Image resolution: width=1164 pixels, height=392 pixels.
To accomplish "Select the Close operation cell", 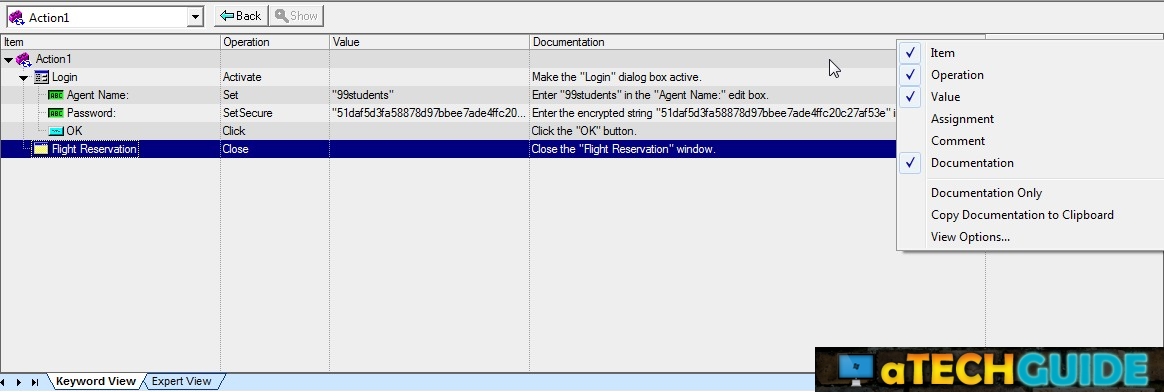I will (x=275, y=148).
